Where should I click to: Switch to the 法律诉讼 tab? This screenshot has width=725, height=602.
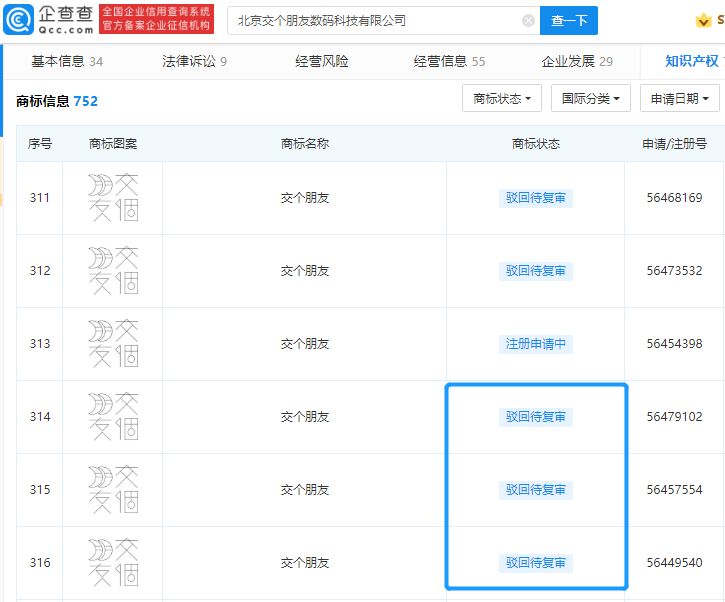[194, 61]
